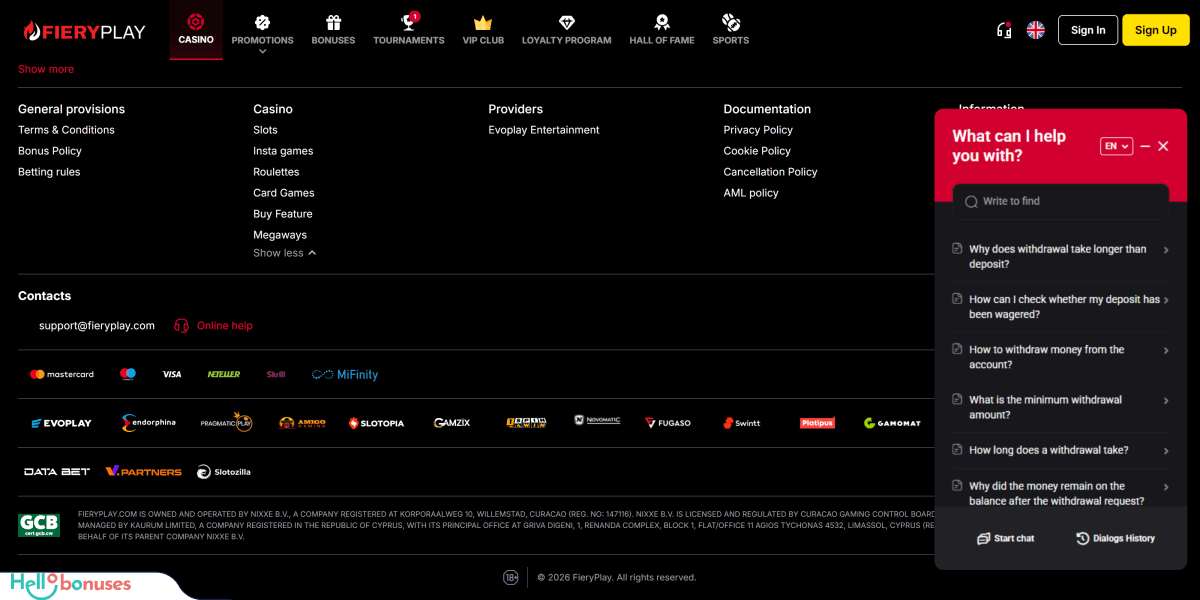
Task: Select the Casino nav icon
Action: [x=196, y=21]
